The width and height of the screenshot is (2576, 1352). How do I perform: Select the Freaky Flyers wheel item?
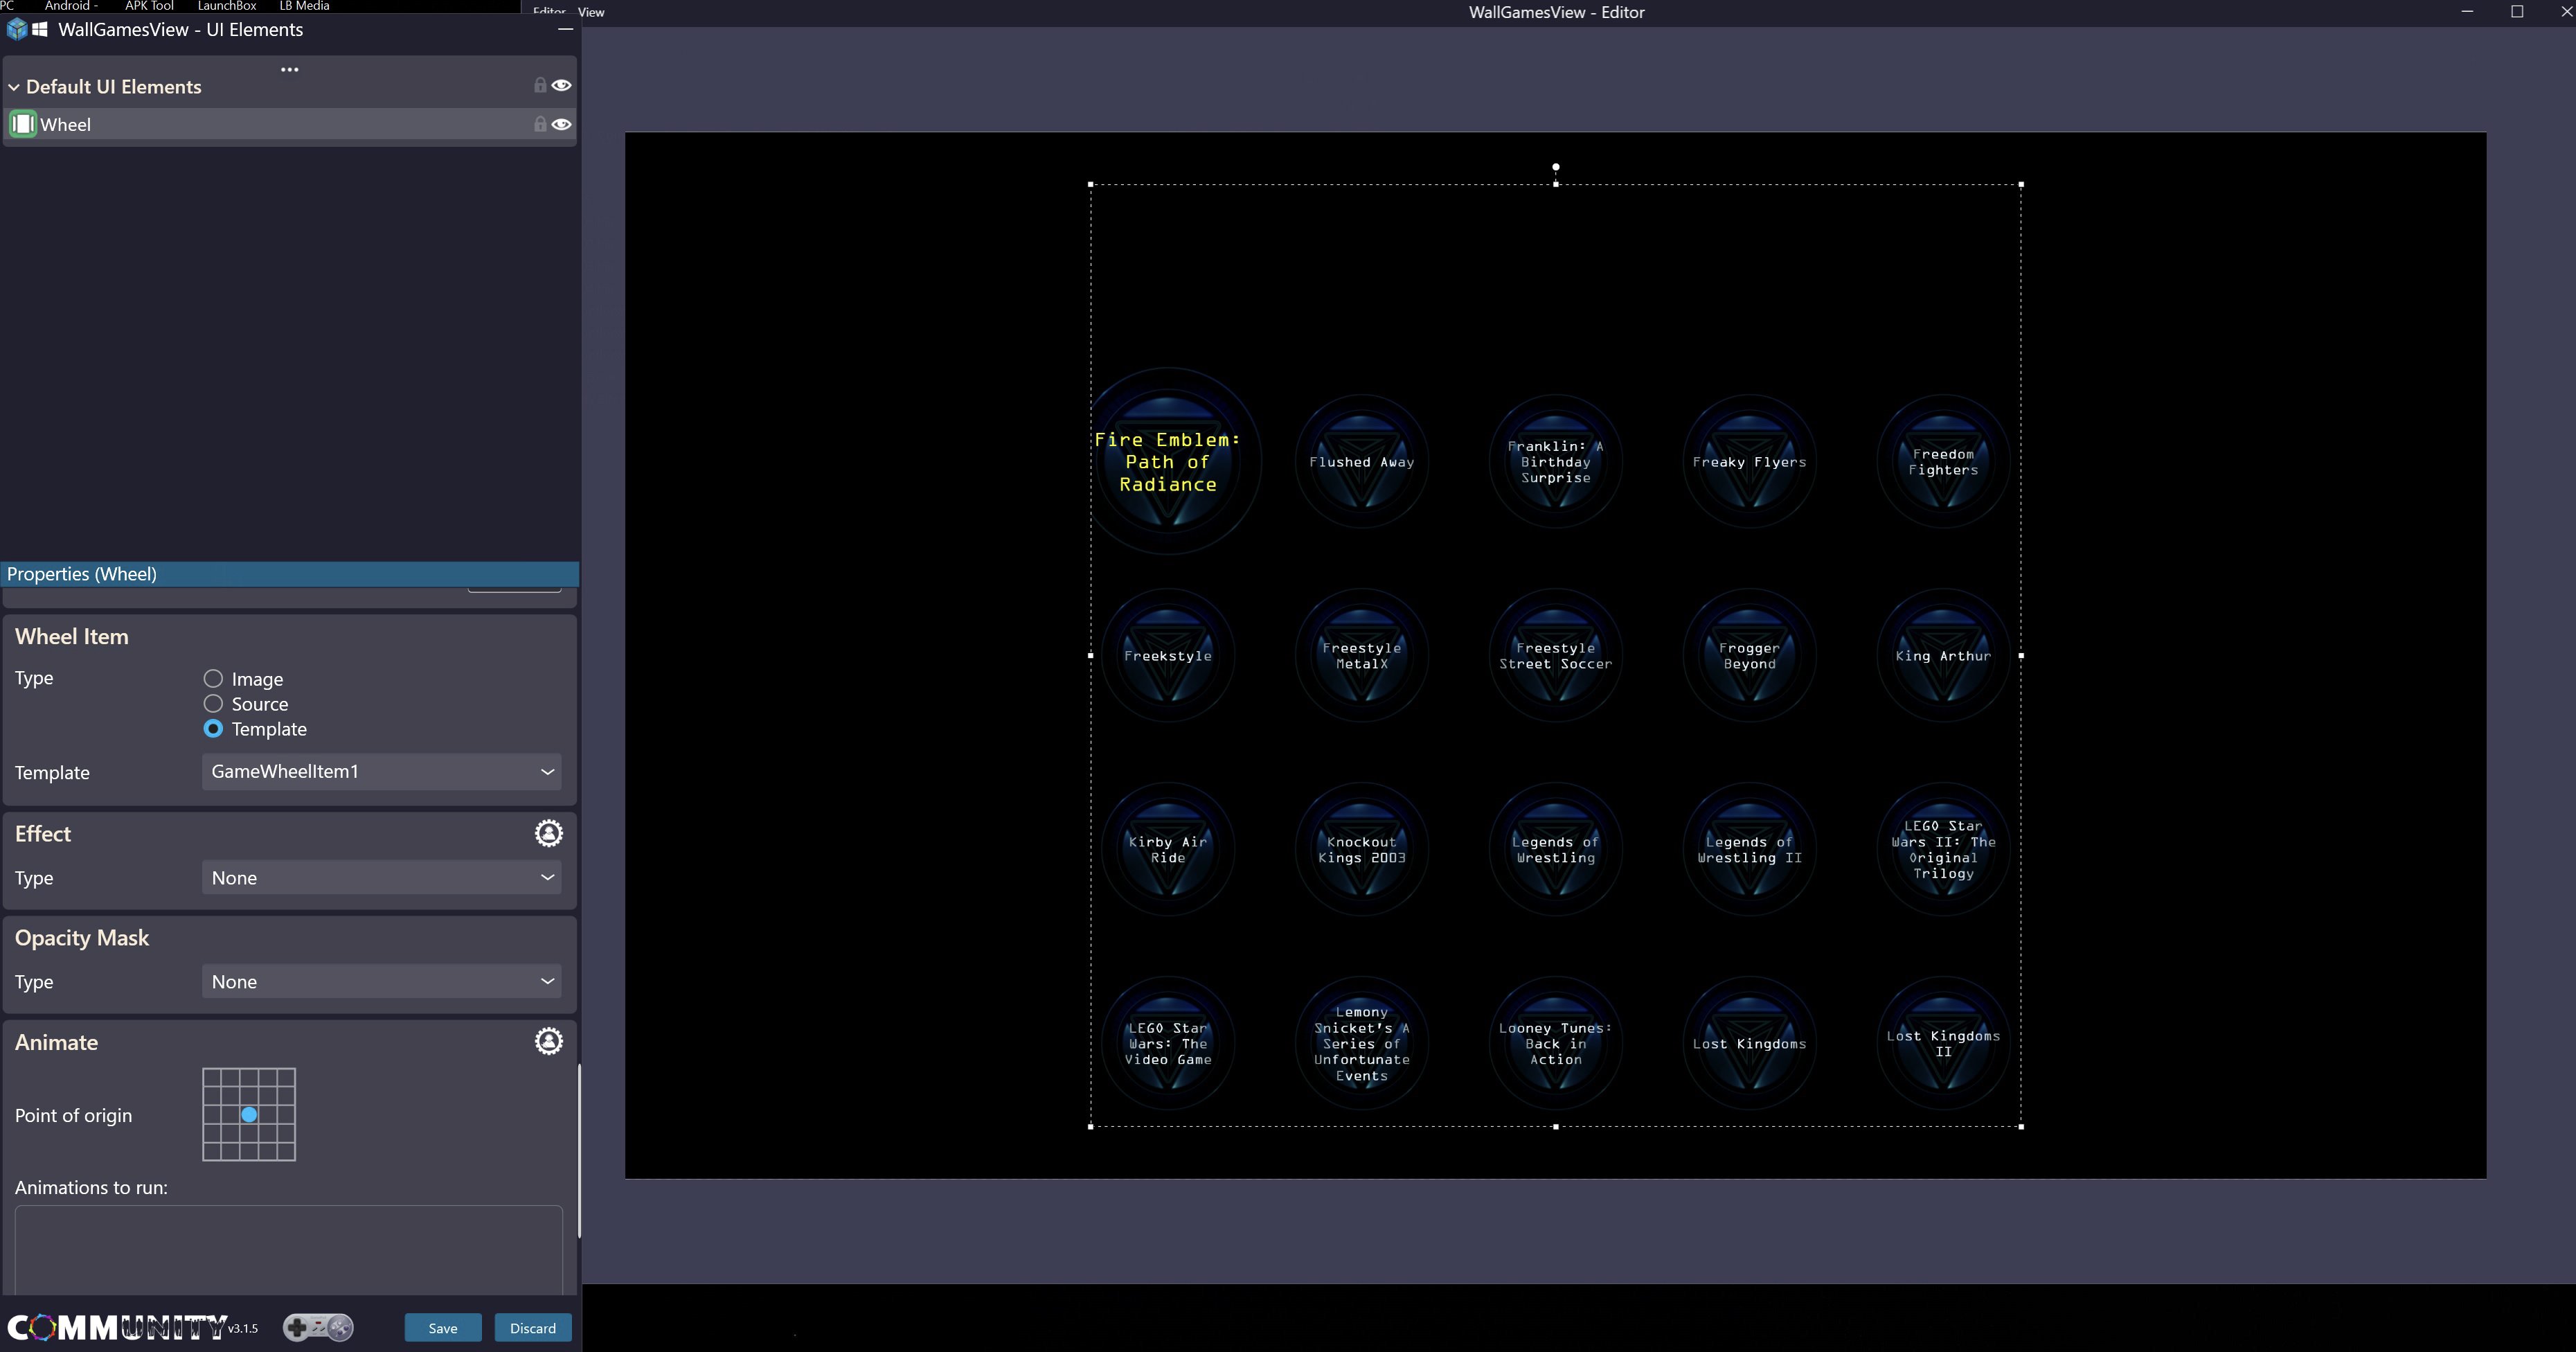pos(1749,462)
